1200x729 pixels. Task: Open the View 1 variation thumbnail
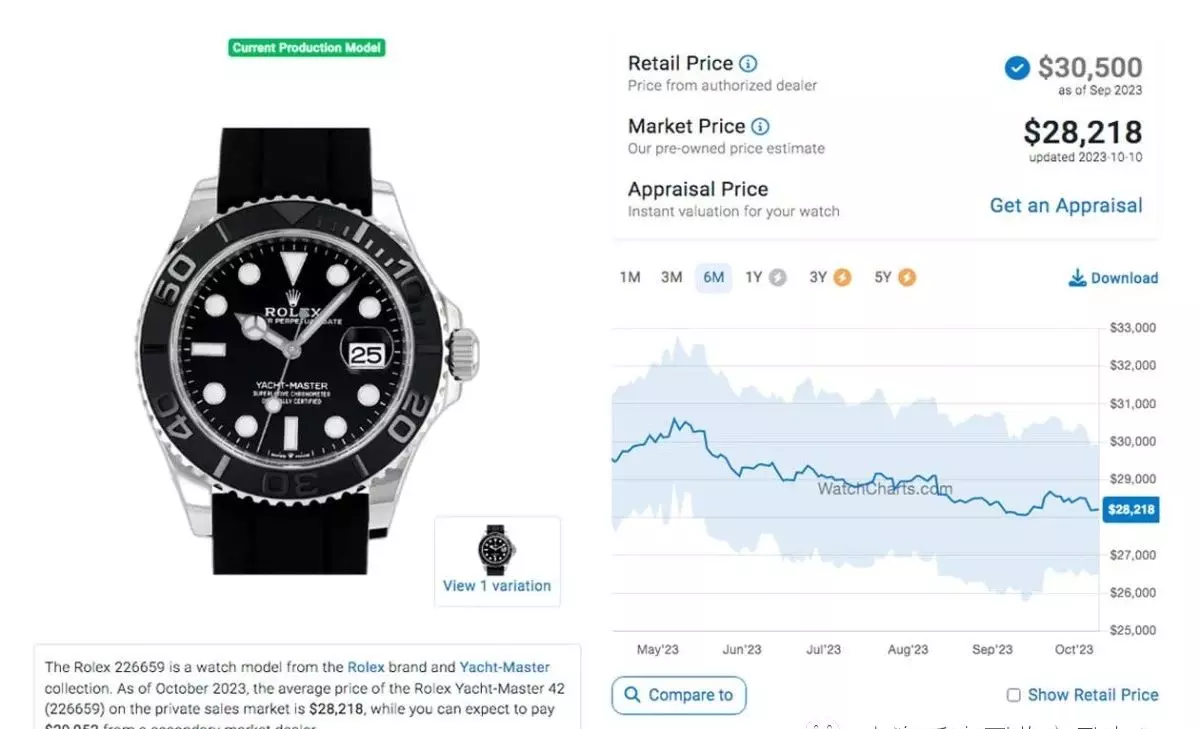[497, 560]
